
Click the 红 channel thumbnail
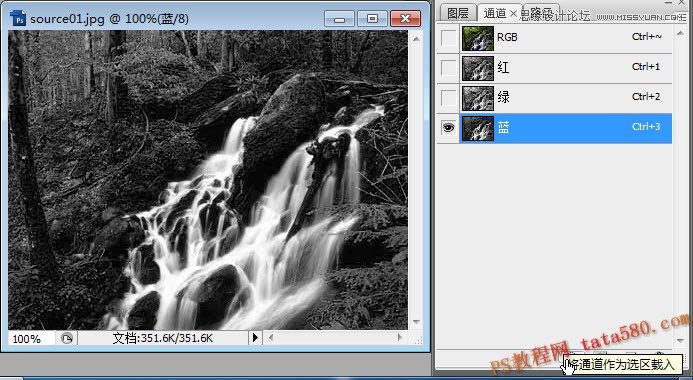pyautogui.click(x=478, y=68)
